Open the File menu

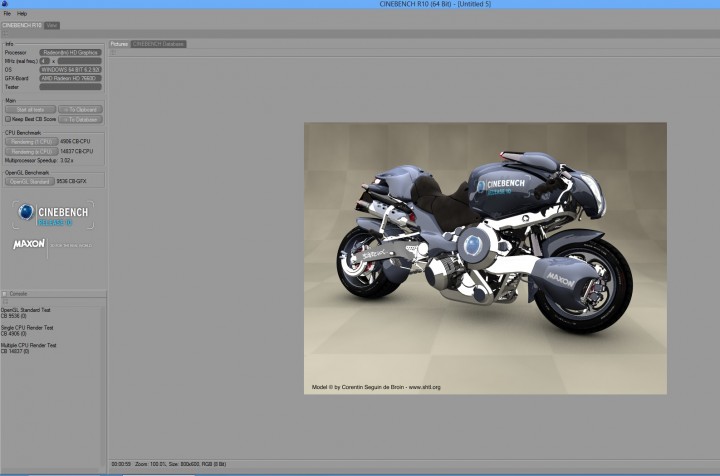coord(7,13)
